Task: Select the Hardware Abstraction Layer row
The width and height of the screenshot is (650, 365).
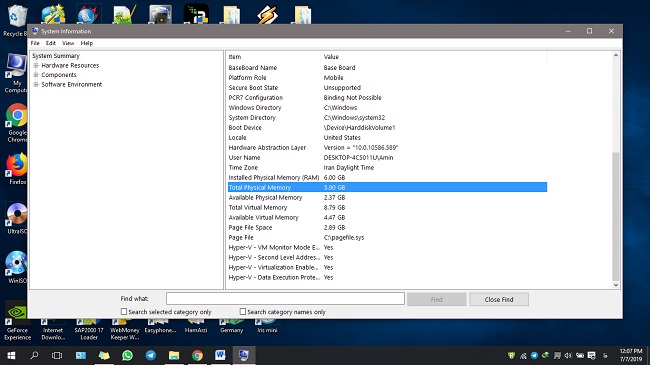Action: pyautogui.click(x=387, y=148)
